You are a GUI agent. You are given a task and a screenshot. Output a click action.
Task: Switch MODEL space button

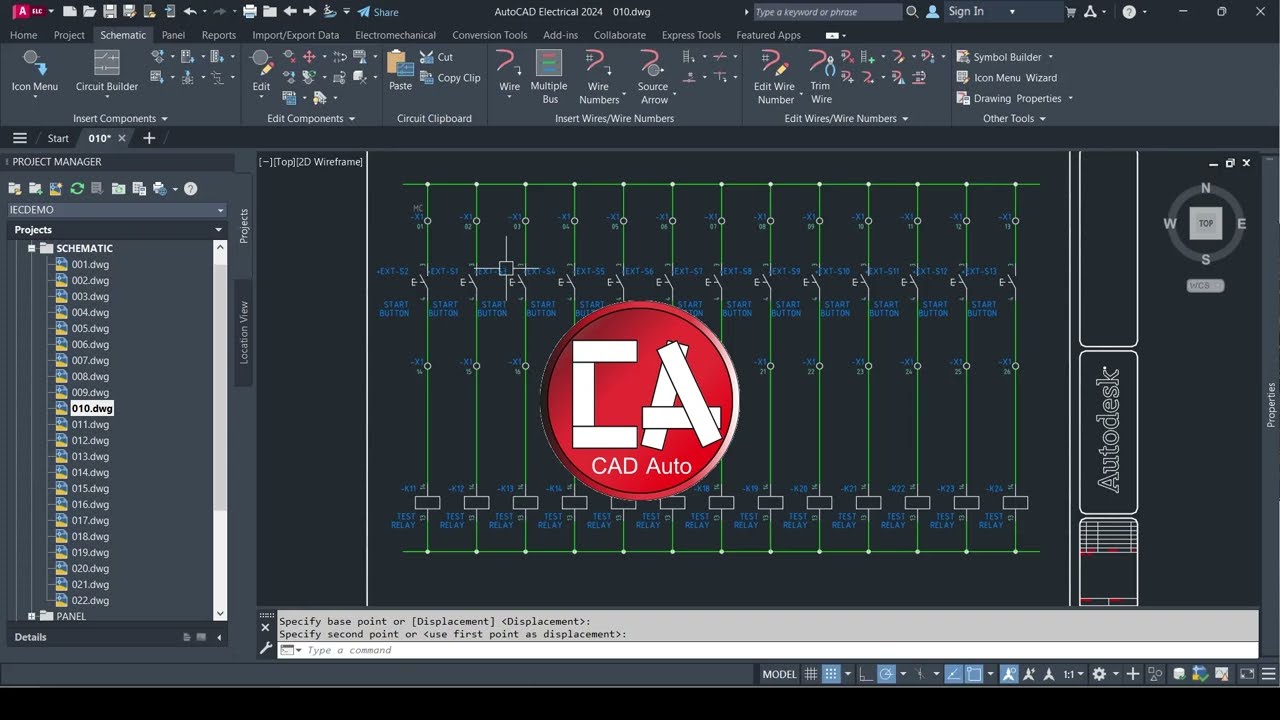(780, 674)
